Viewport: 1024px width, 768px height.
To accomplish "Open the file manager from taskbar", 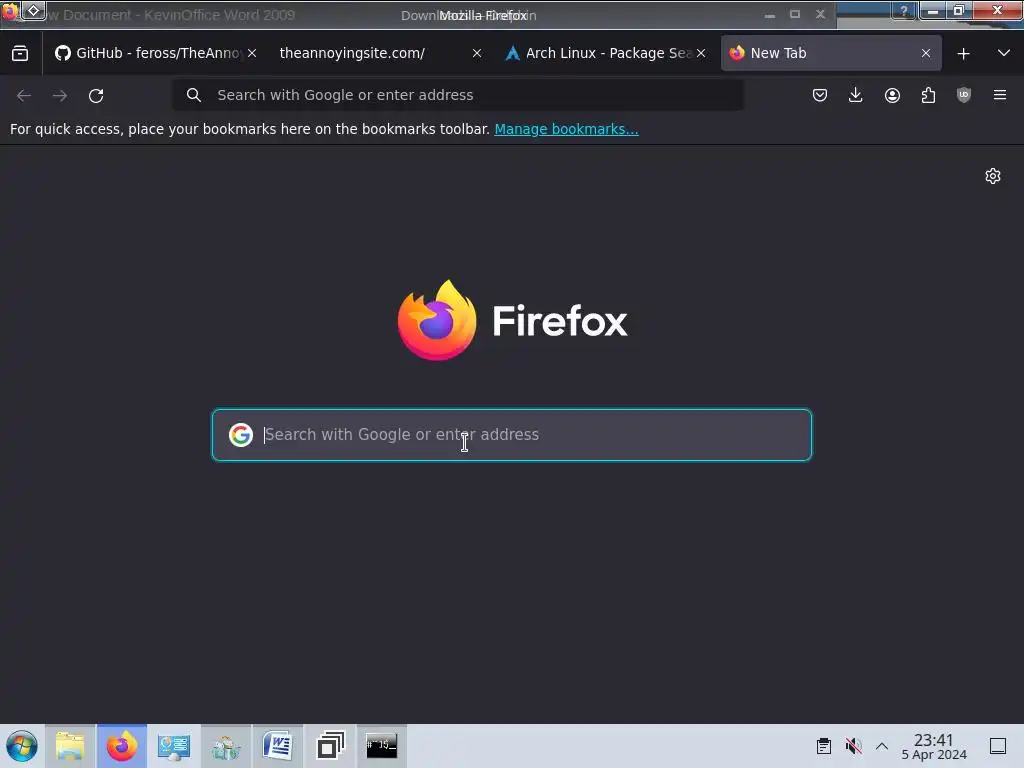I will (x=71, y=746).
